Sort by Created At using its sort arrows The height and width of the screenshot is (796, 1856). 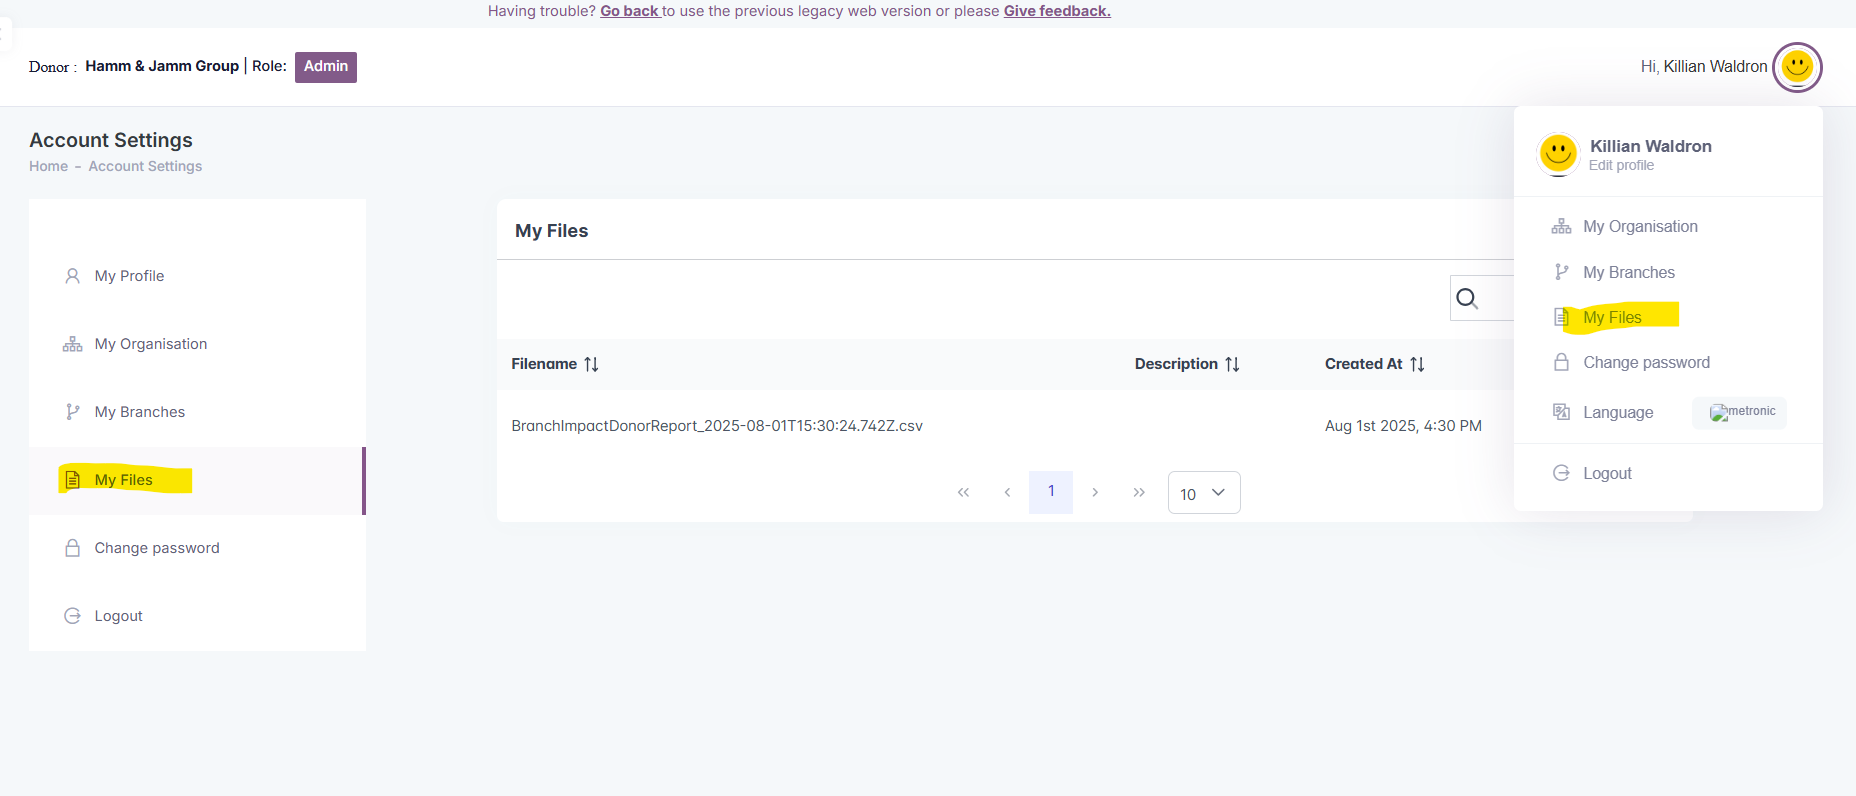tap(1417, 364)
